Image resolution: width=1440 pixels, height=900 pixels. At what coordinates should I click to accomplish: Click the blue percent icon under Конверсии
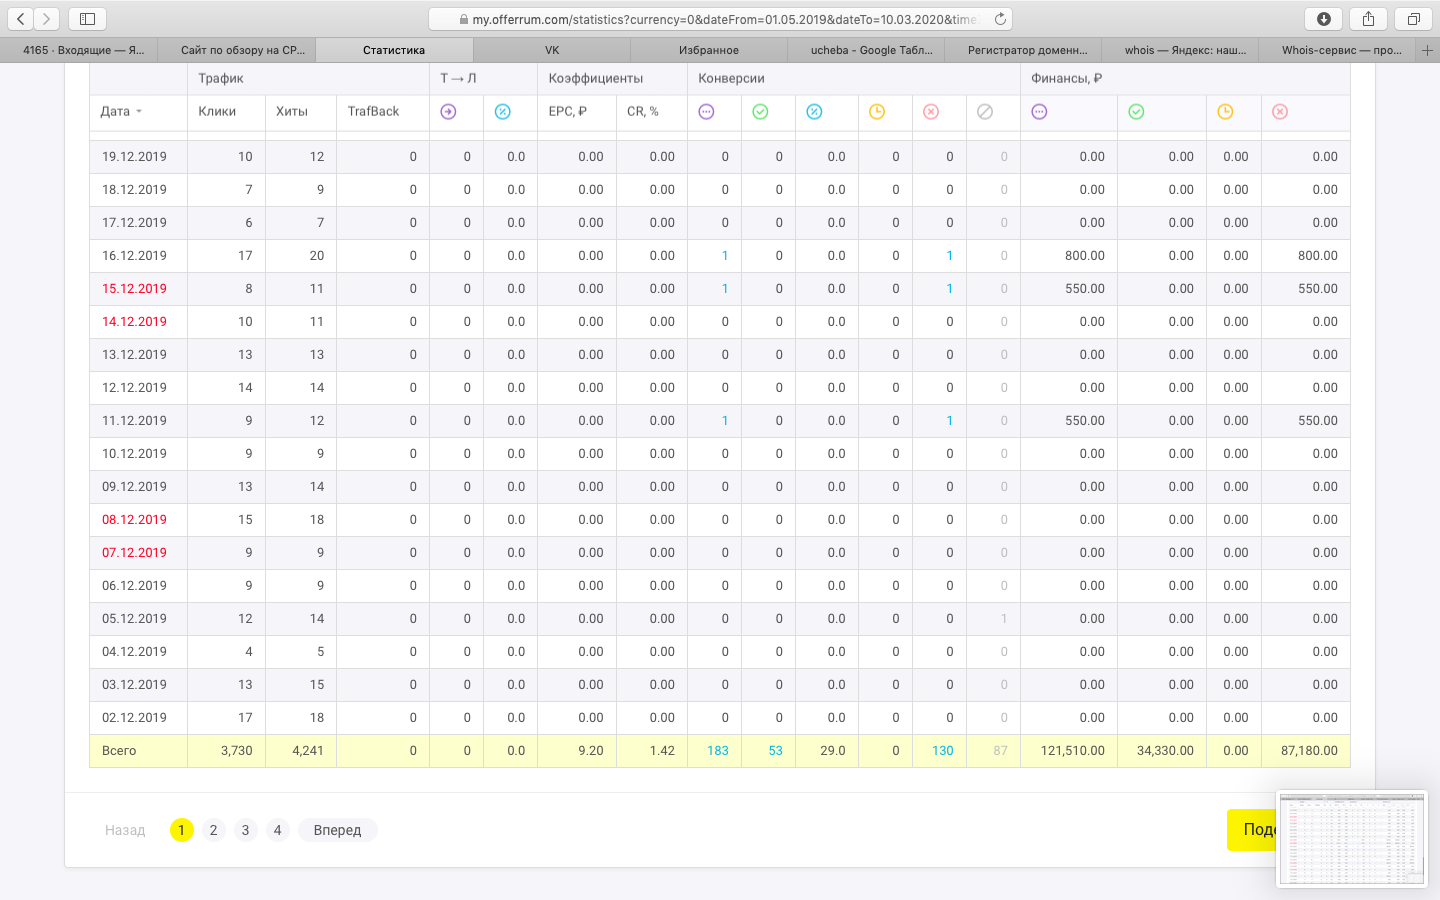tap(814, 112)
